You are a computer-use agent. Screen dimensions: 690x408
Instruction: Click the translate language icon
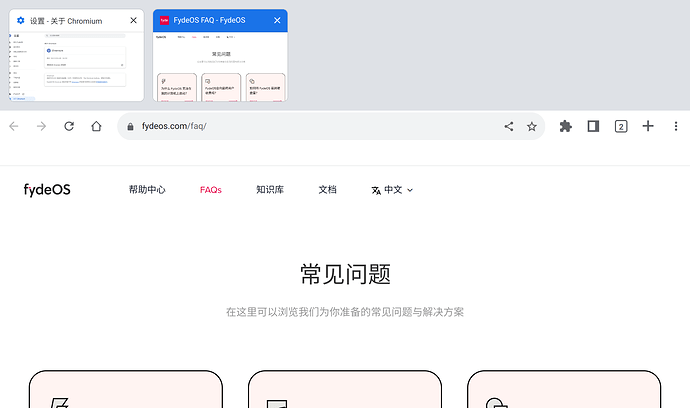tap(376, 190)
